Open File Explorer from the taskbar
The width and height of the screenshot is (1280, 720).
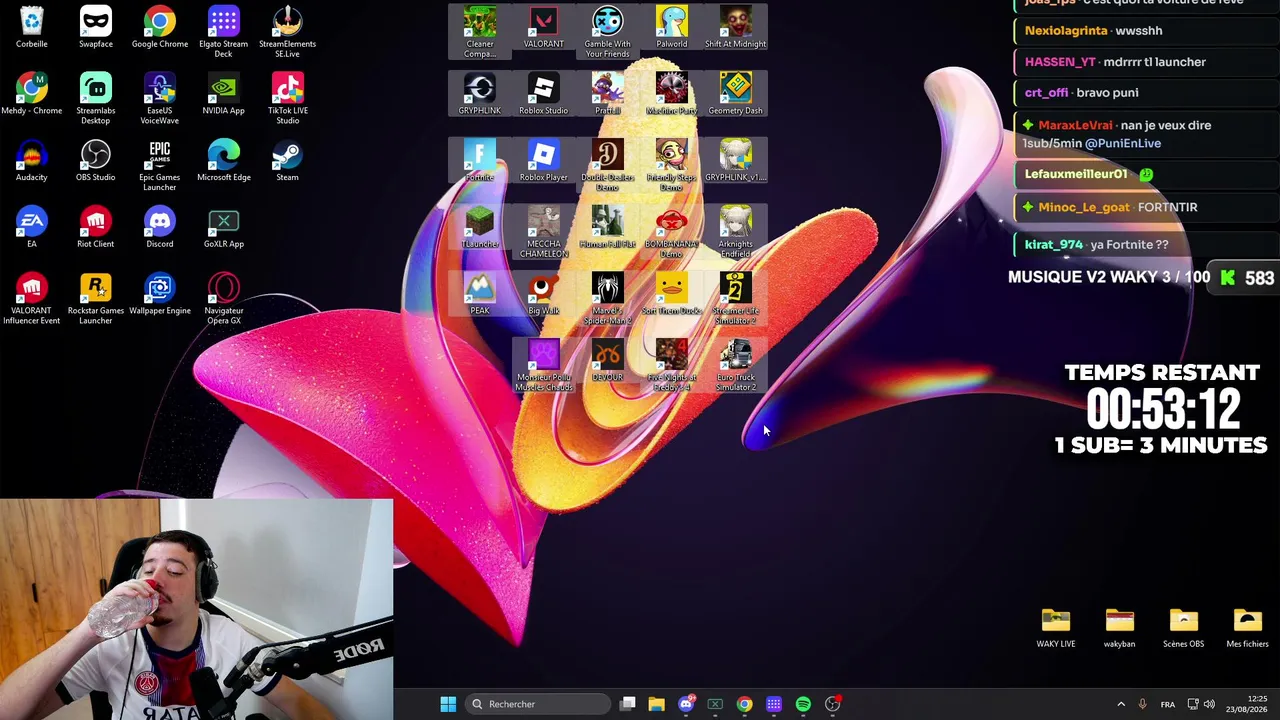pos(656,704)
